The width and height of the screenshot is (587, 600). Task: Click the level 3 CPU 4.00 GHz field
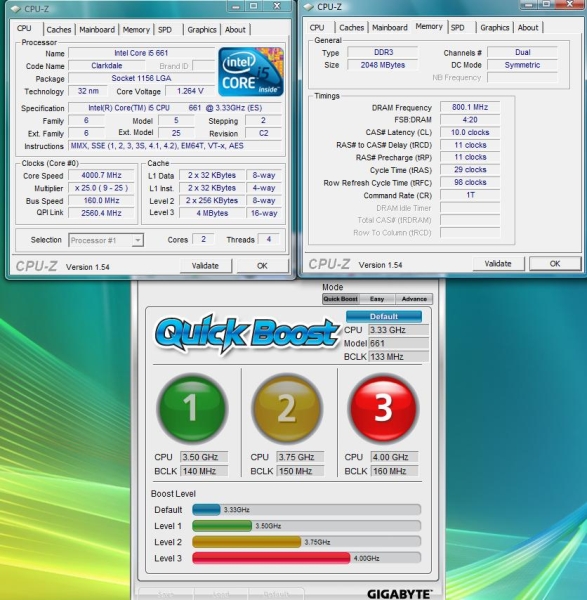394,457
